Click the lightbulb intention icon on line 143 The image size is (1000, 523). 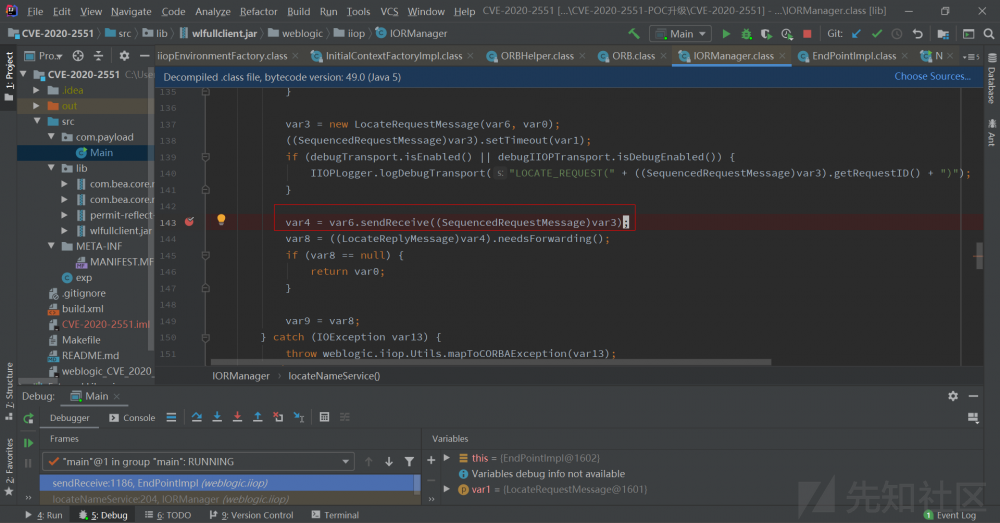[221, 220]
